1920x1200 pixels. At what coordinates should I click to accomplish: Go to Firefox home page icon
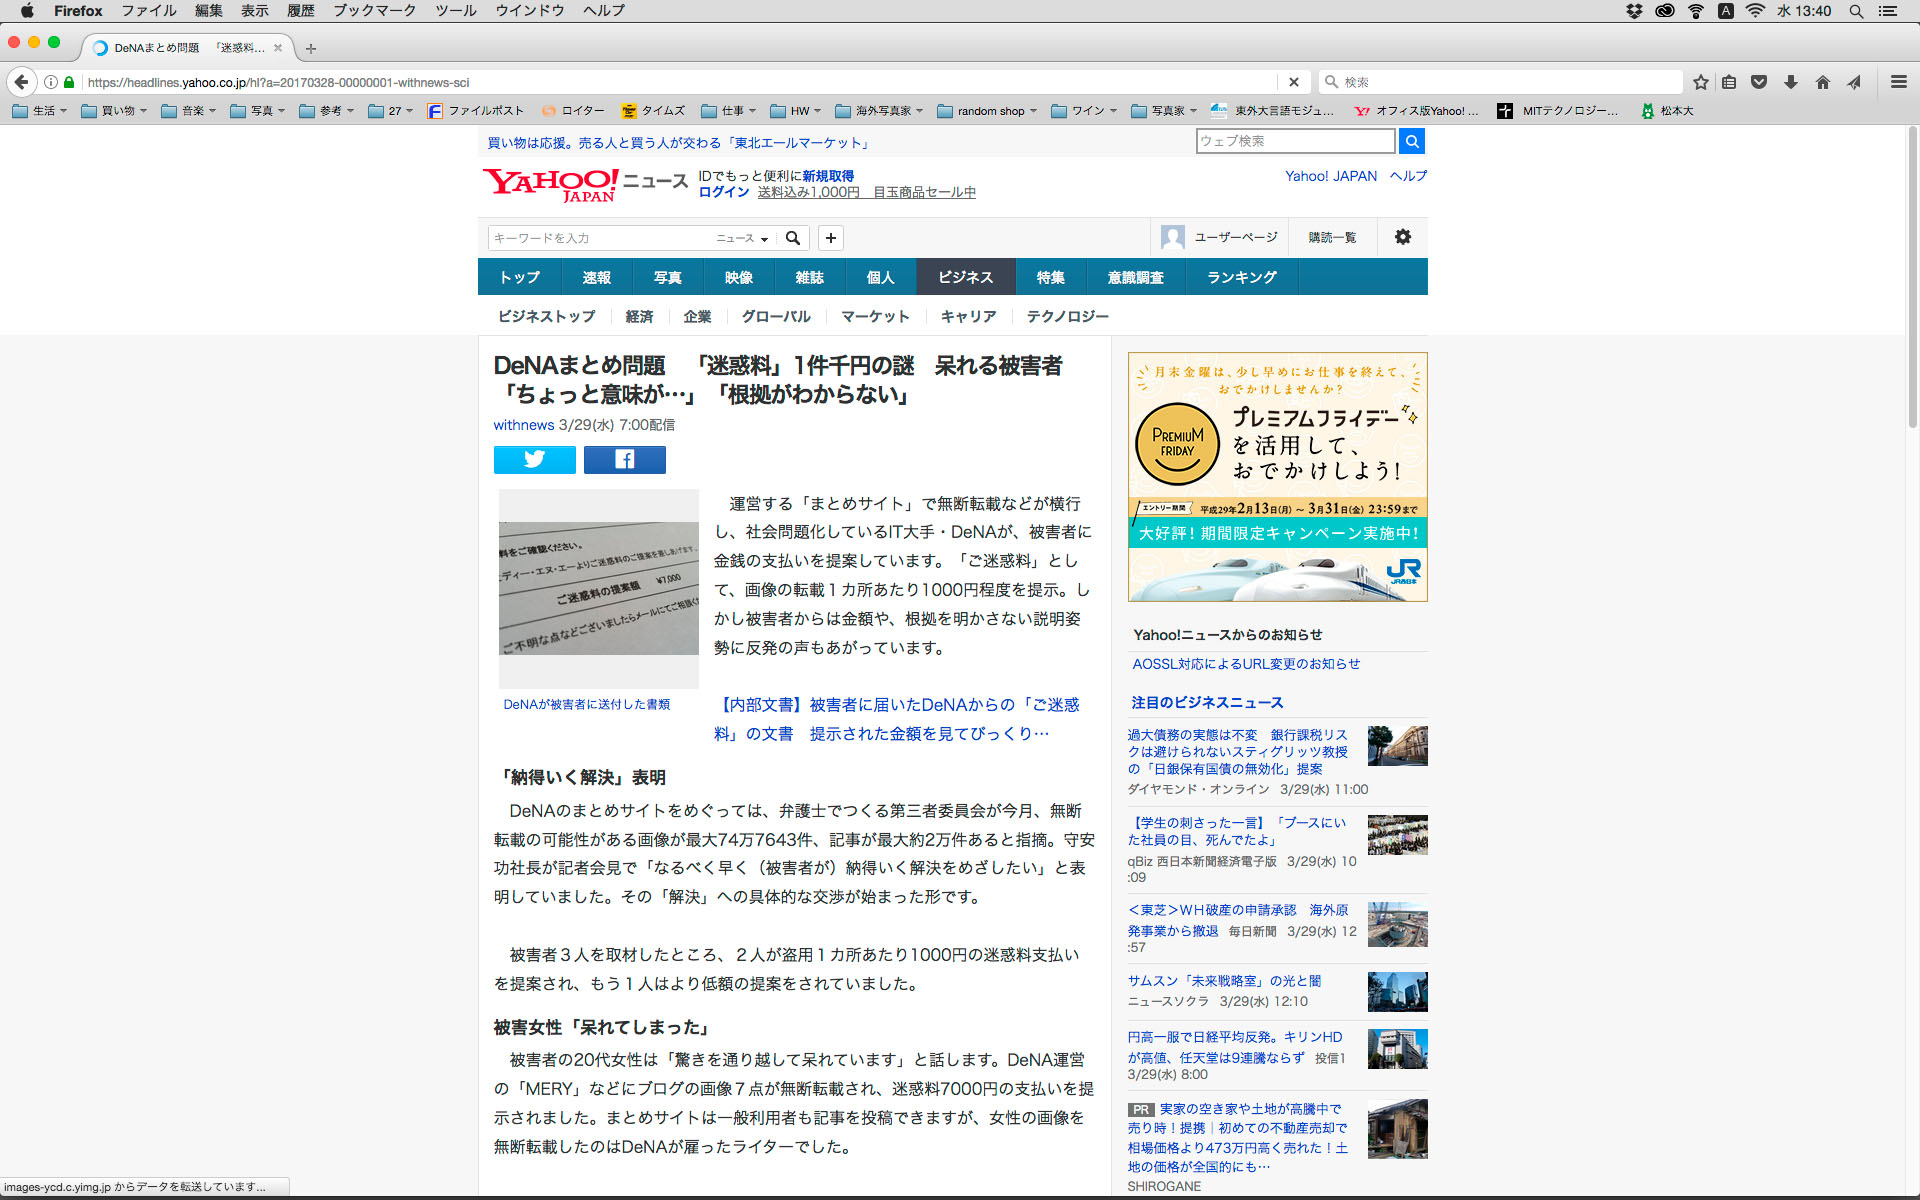pyautogui.click(x=1822, y=82)
